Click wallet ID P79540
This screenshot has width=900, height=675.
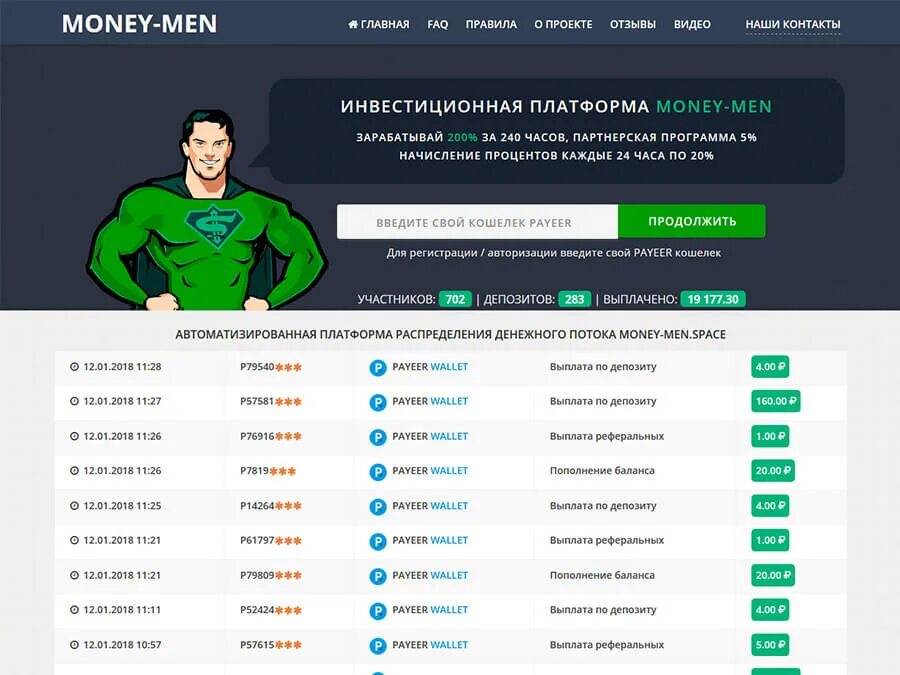[271, 367]
